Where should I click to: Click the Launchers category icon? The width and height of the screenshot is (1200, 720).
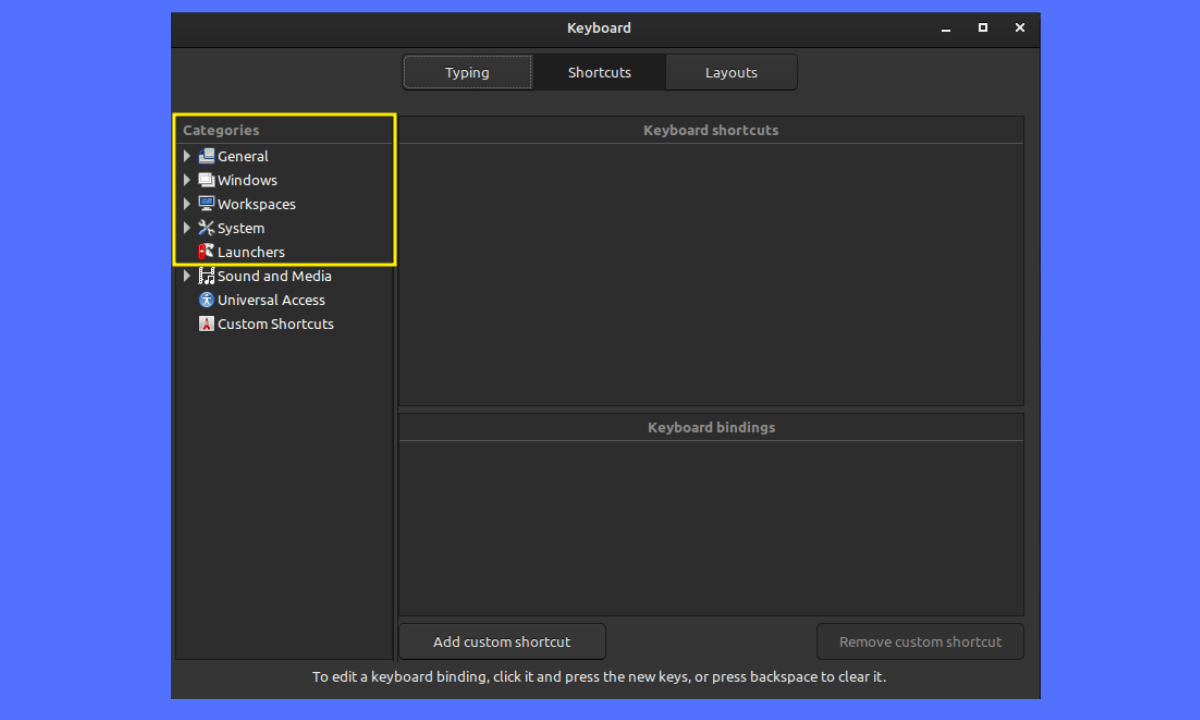pyautogui.click(x=206, y=252)
